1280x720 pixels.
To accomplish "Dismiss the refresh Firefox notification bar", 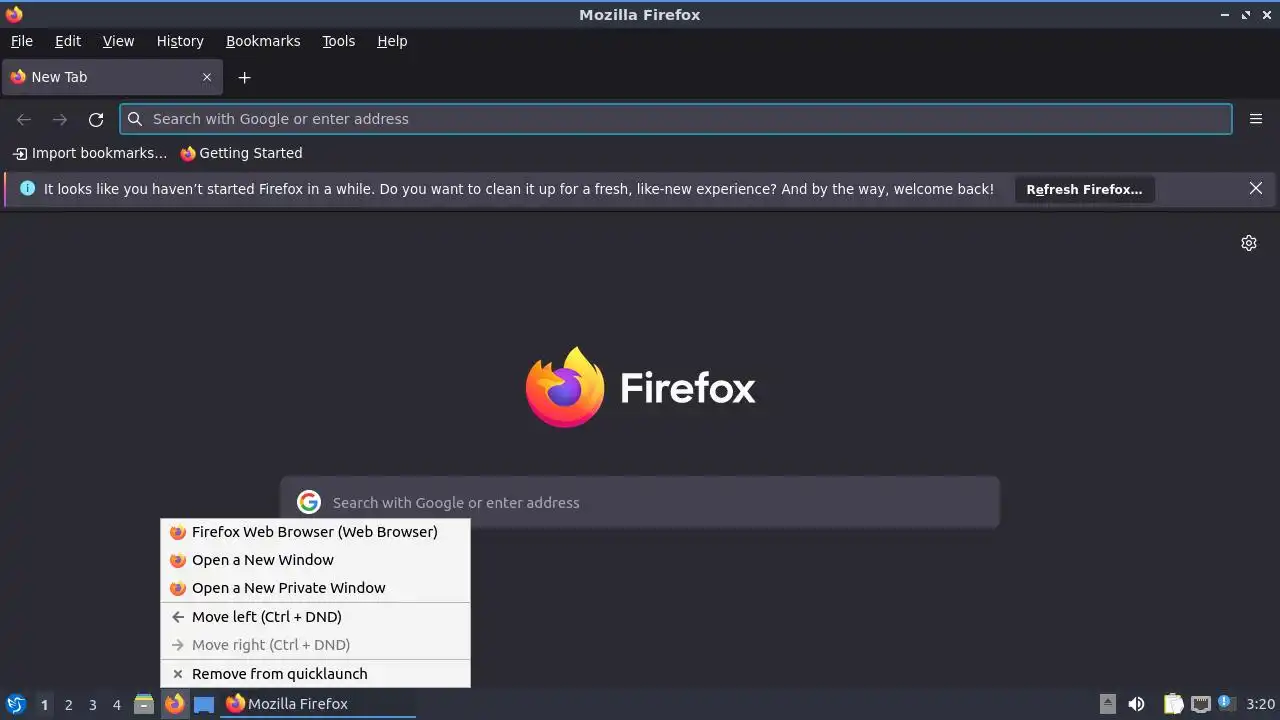I will 1256,188.
